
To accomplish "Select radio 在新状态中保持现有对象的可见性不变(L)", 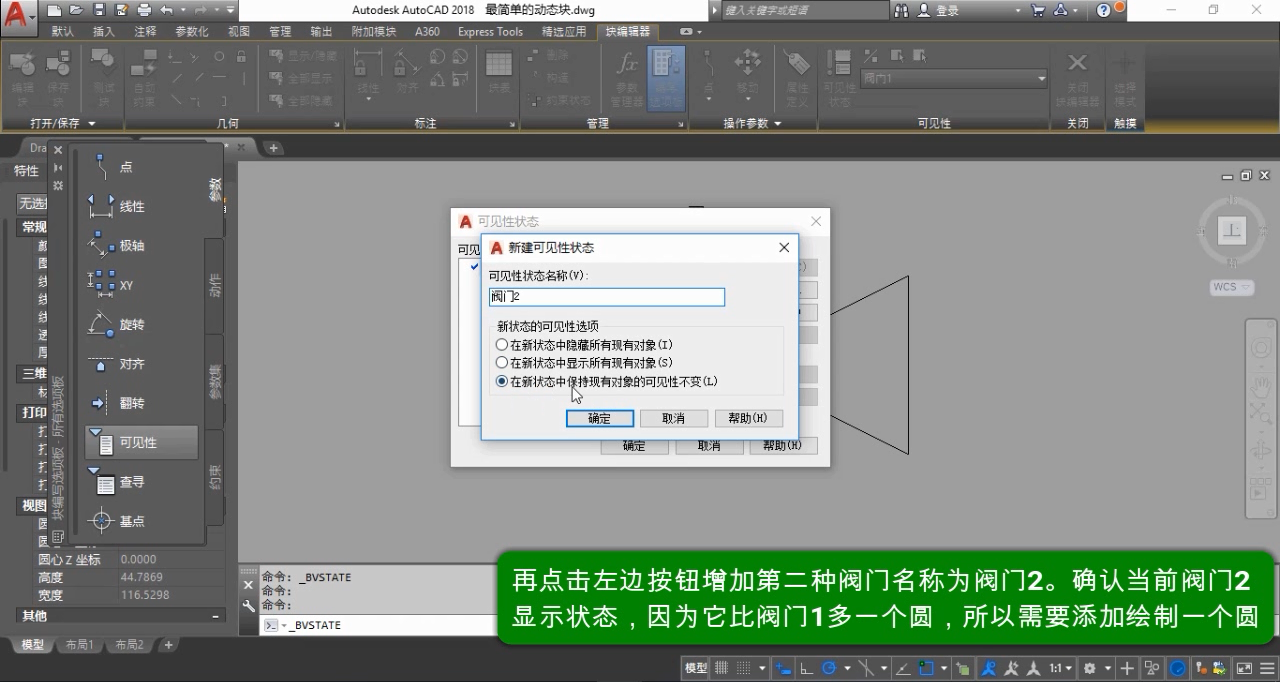I will point(502,381).
